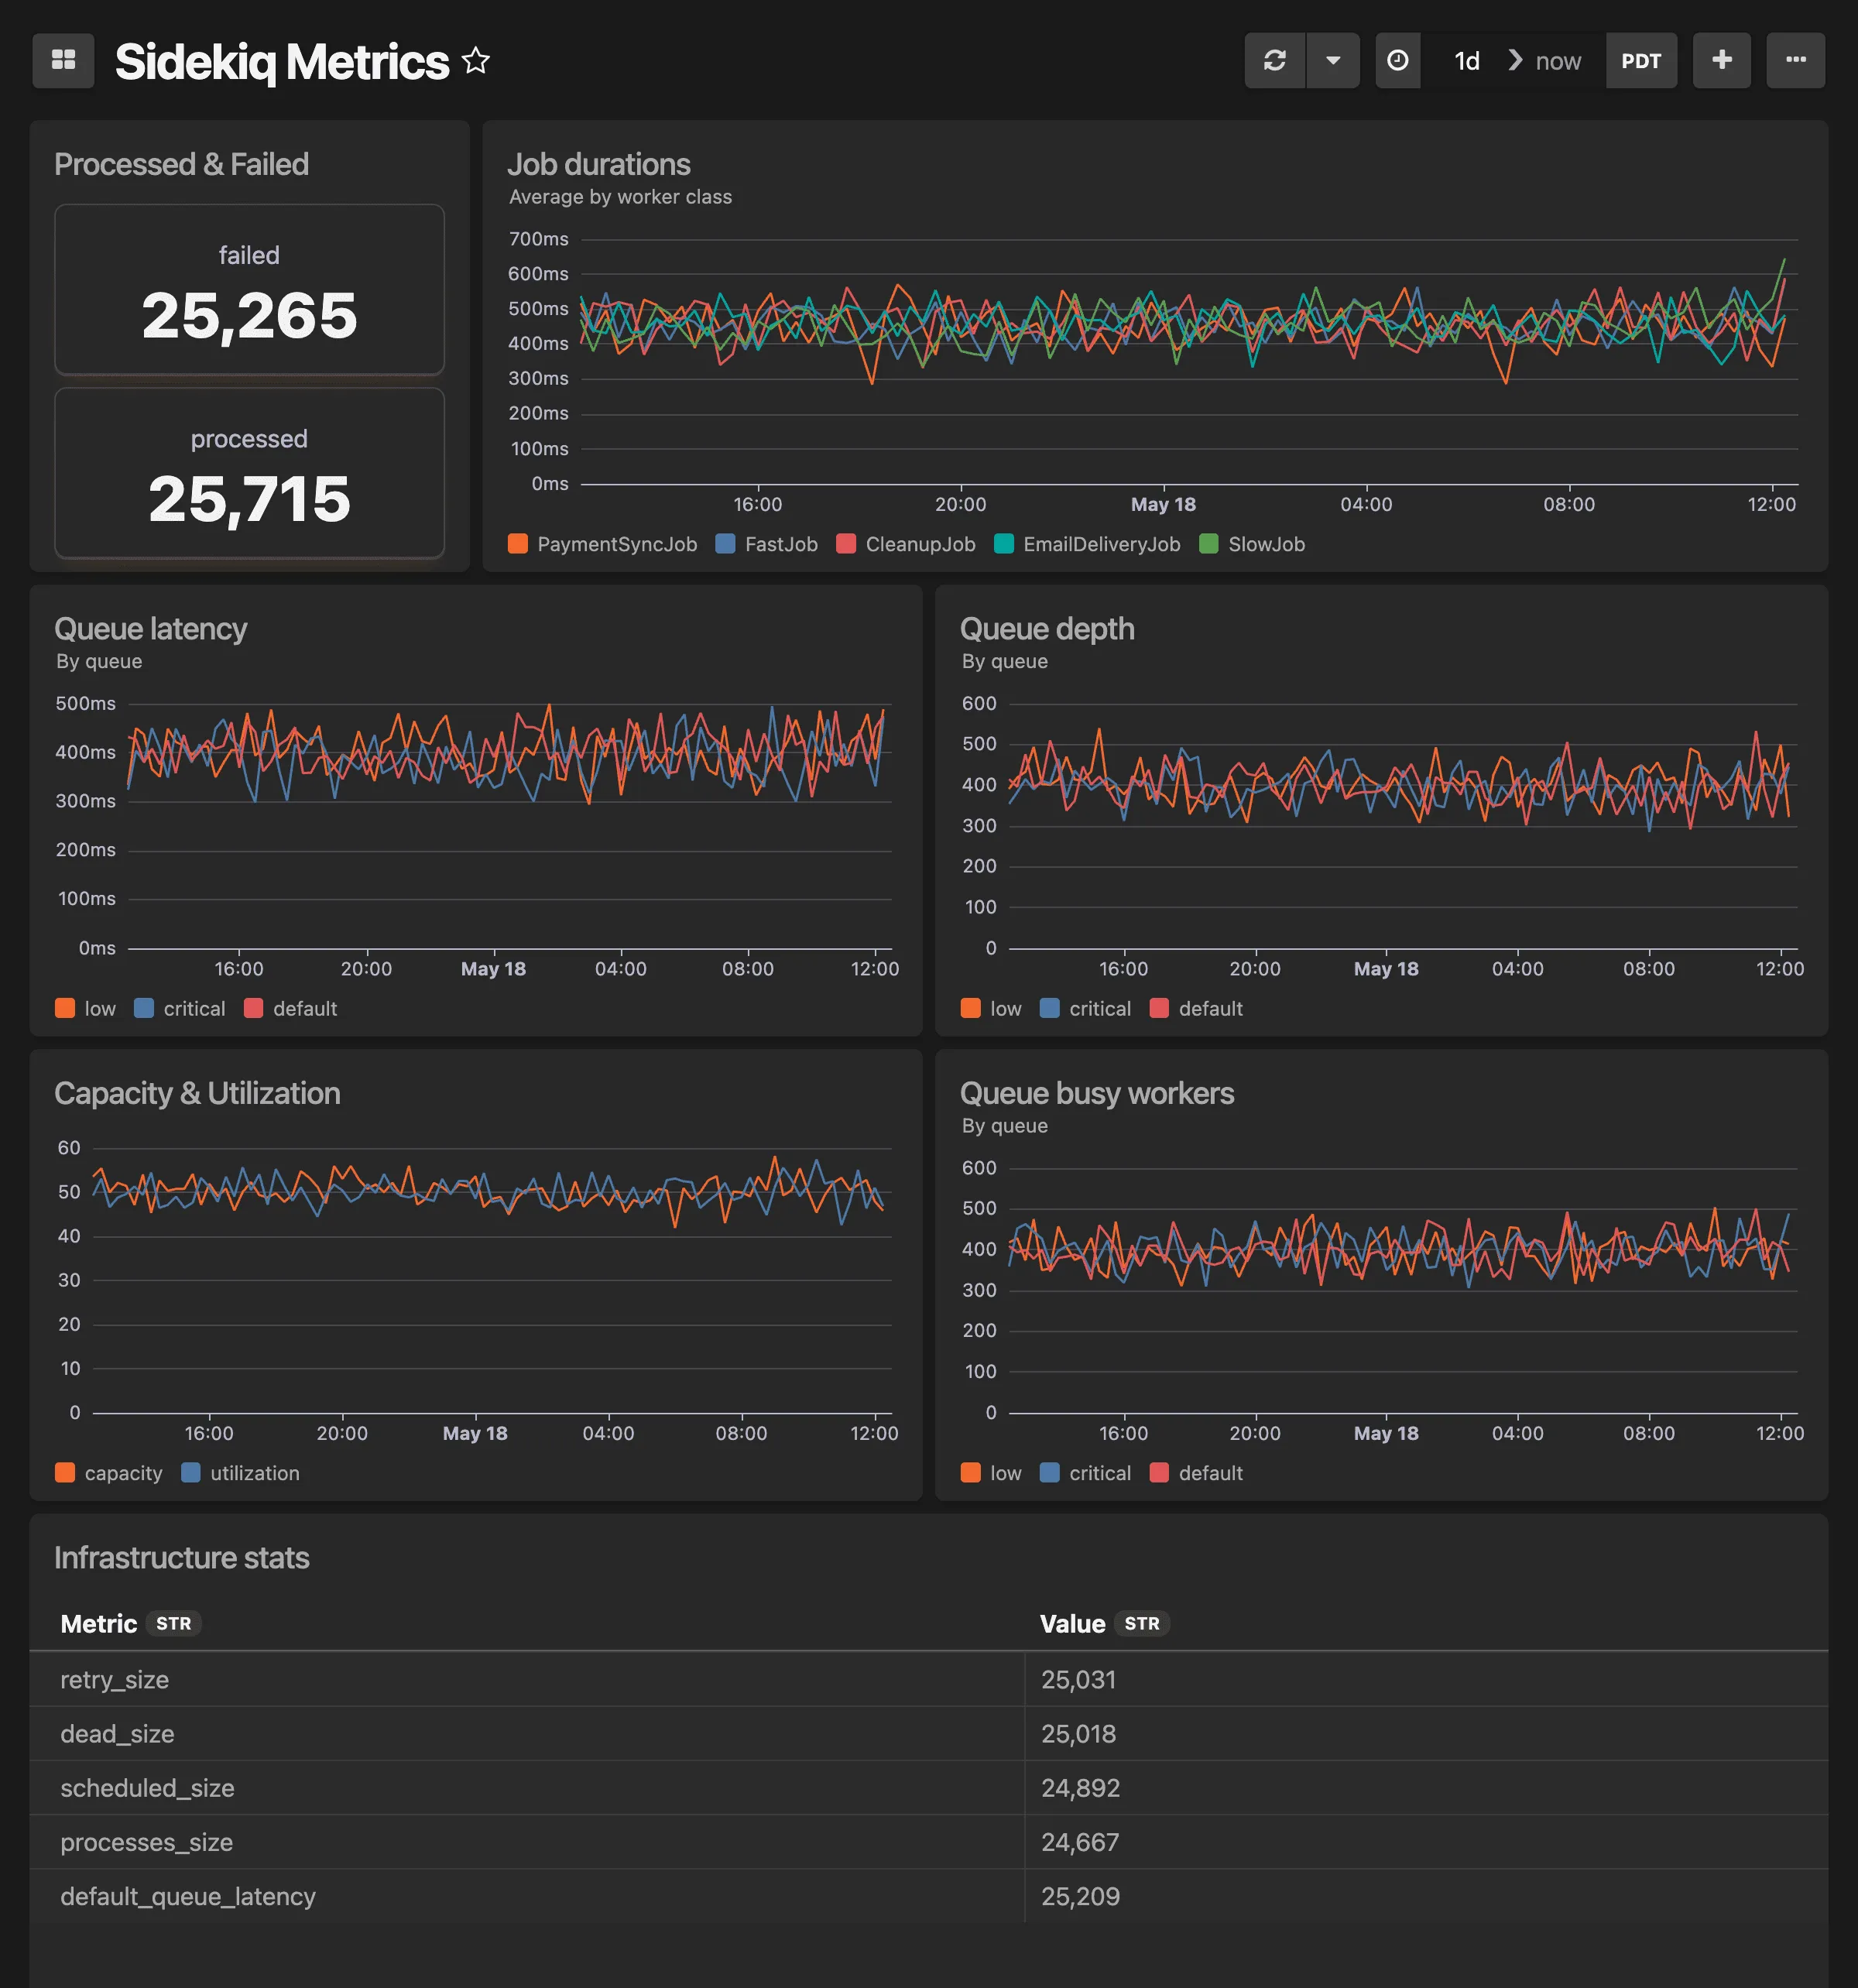Refresh the dashboard data
This screenshot has height=1988, width=1858.
pyautogui.click(x=1275, y=61)
